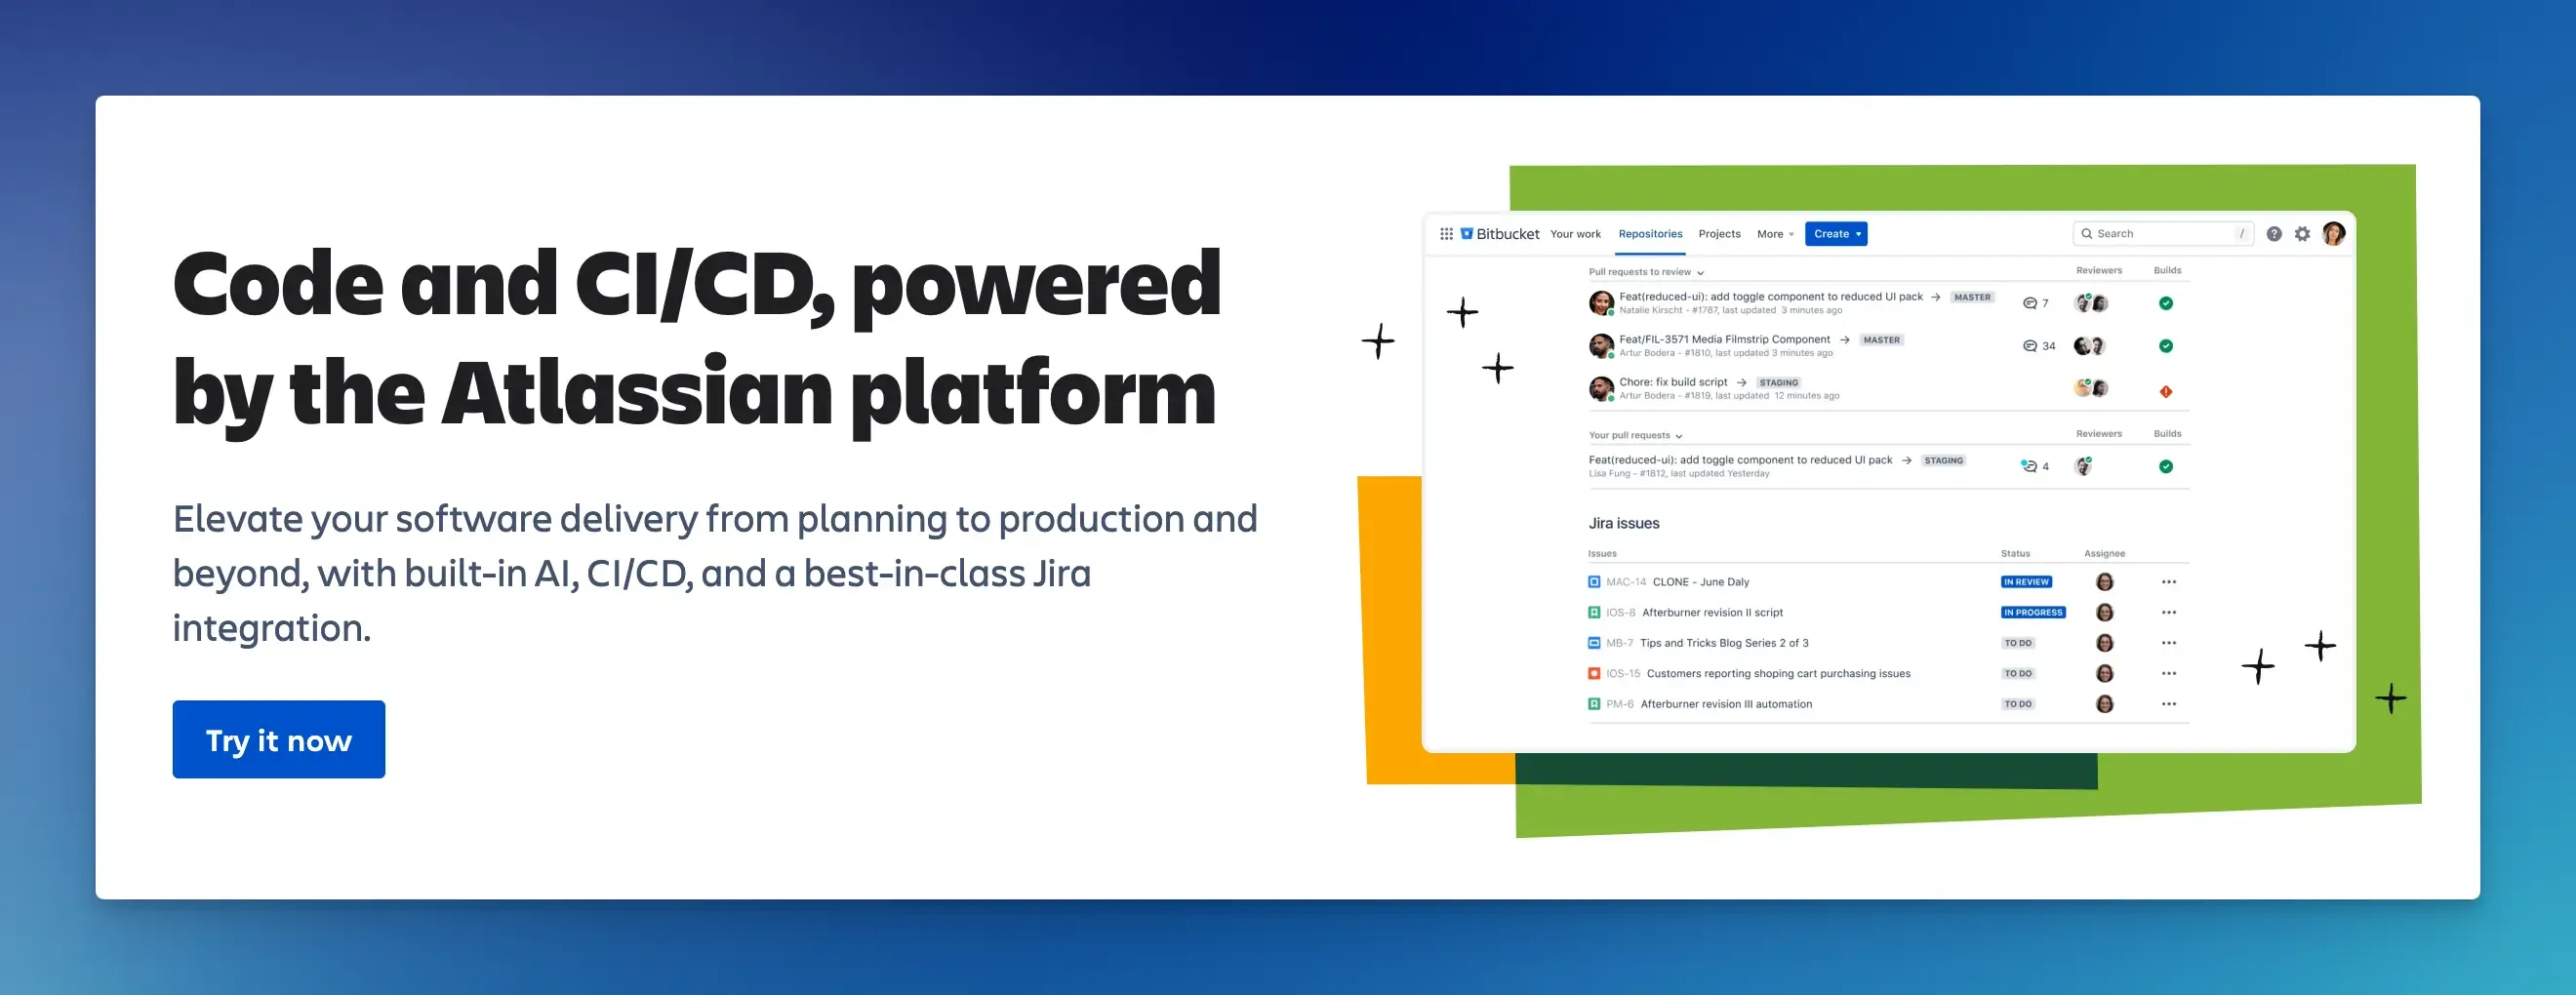Click in the Search input field
Image resolution: width=2576 pixels, height=995 pixels.
(2160, 234)
